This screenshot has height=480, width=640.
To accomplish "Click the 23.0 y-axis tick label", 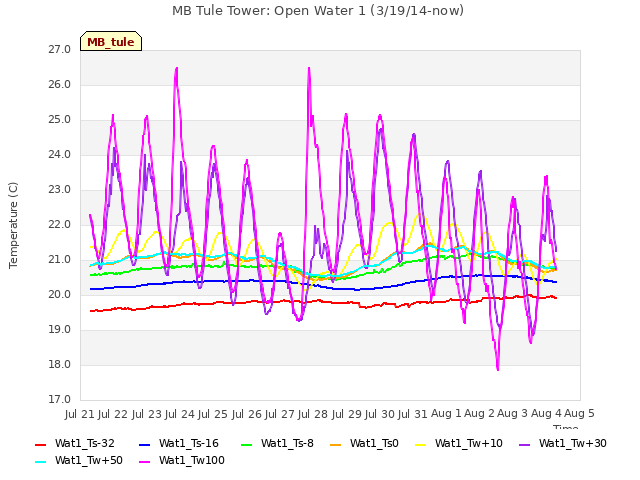I will [x=60, y=190].
